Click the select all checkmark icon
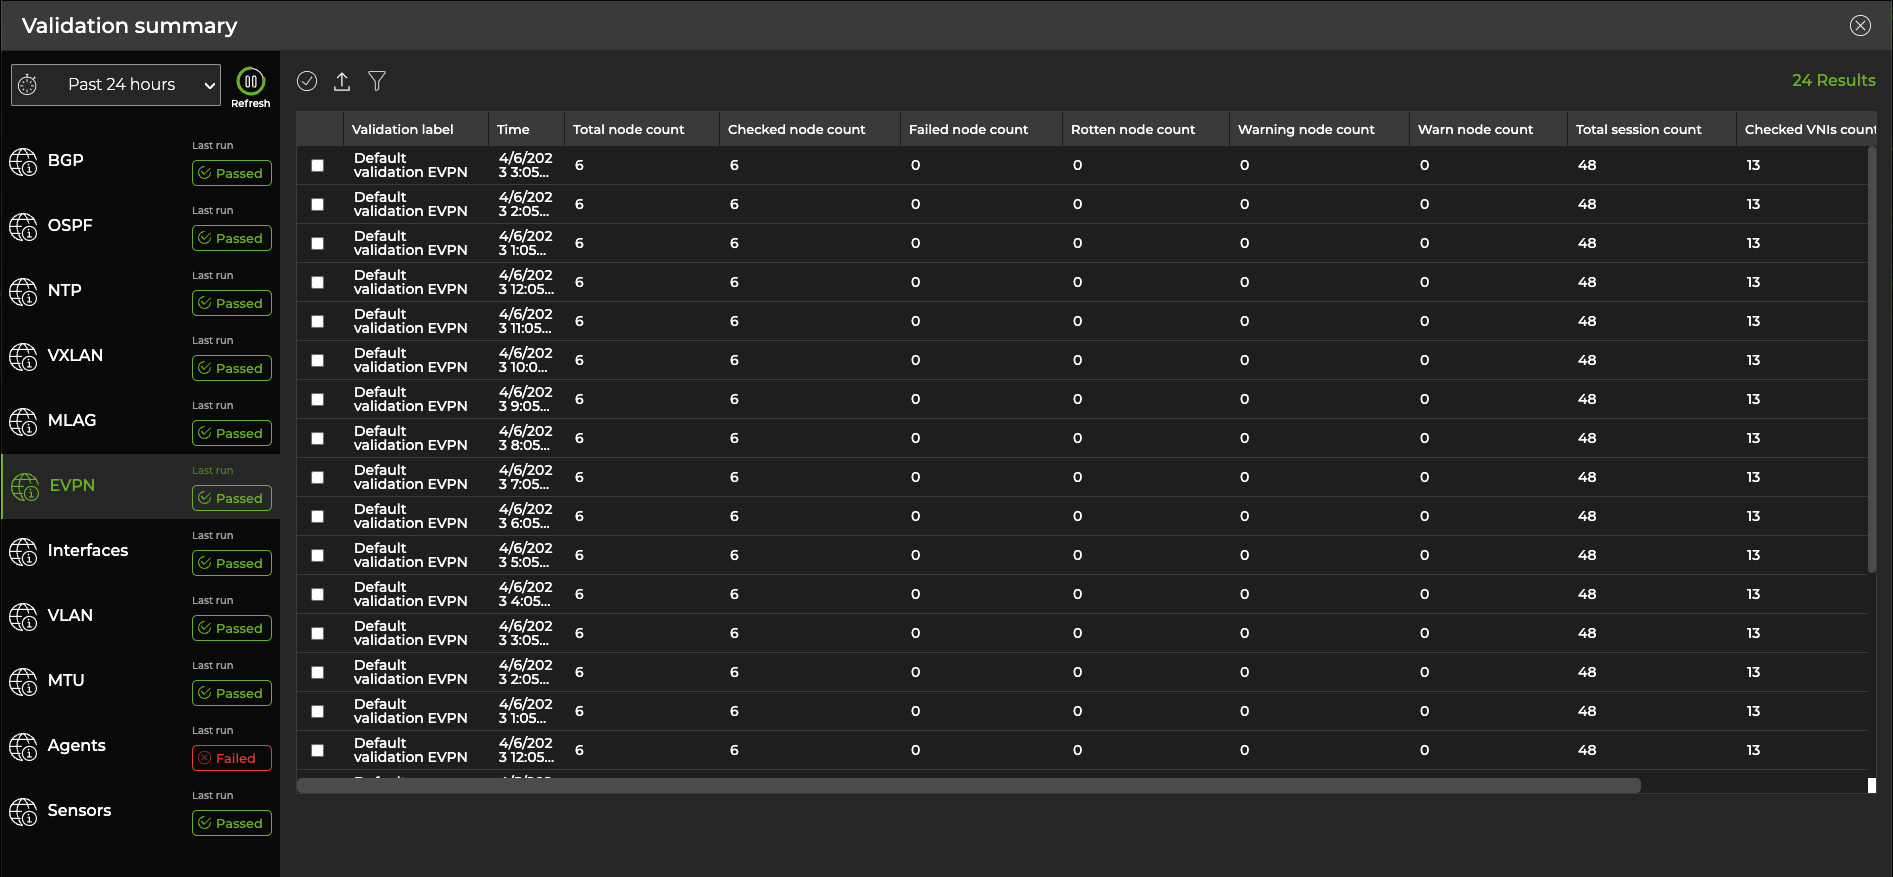The height and width of the screenshot is (877, 1893). pos(307,81)
